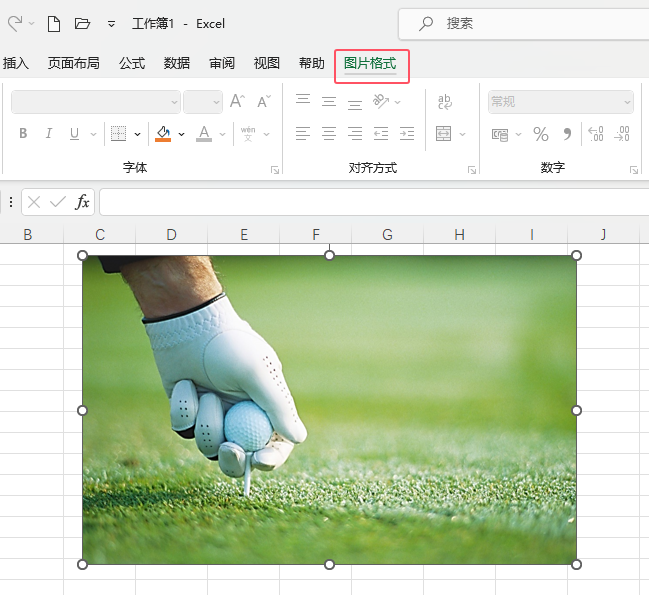Image resolution: width=649 pixels, height=595 pixels.
Task: Toggle Italic formatting
Action: click(x=49, y=133)
